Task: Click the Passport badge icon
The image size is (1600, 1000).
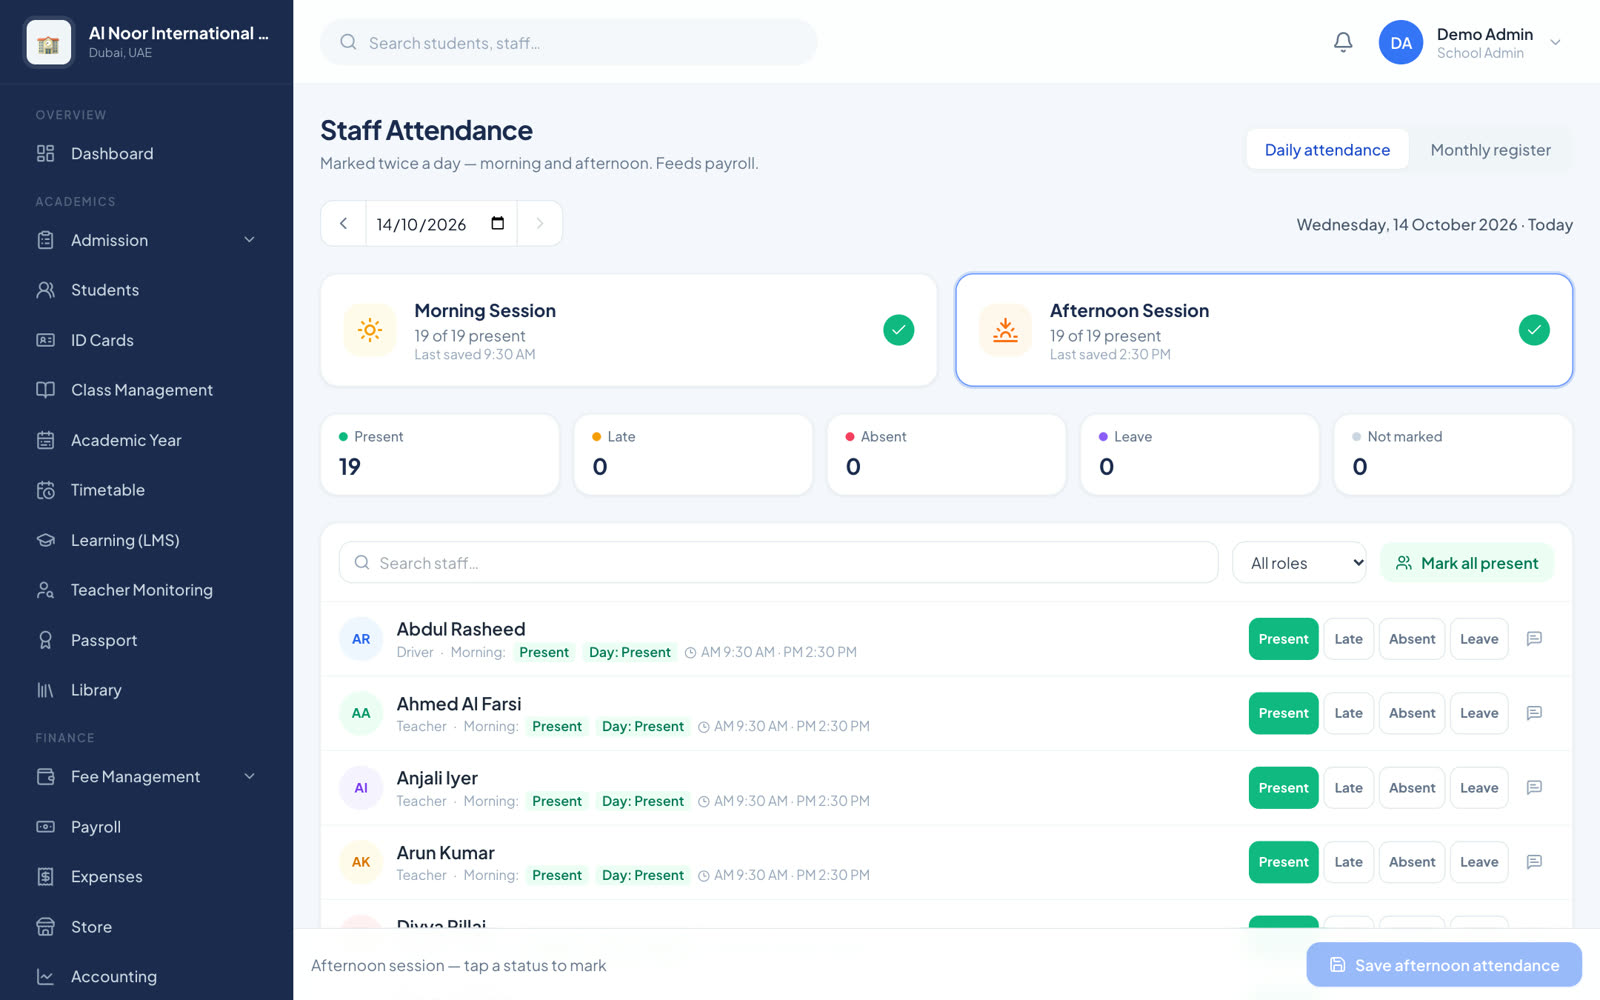Action: [x=46, y=640]
